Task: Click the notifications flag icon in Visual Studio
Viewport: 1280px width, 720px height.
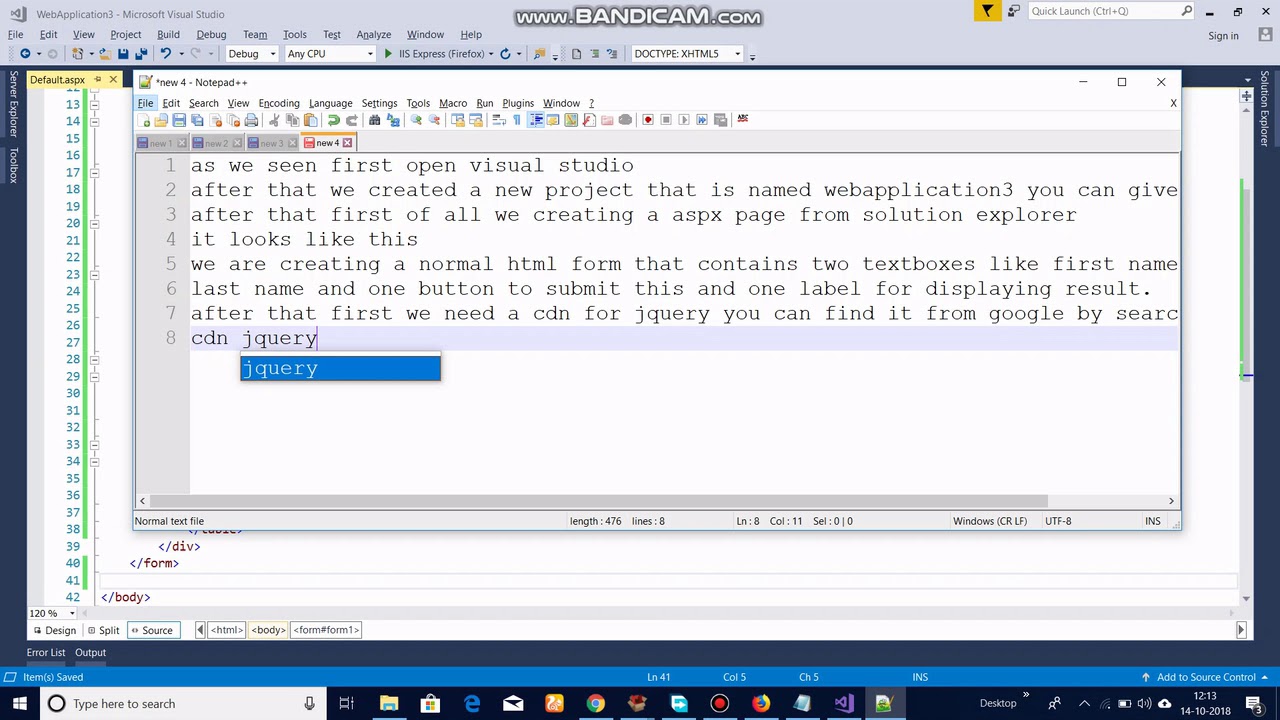Action: pos(987,11)
